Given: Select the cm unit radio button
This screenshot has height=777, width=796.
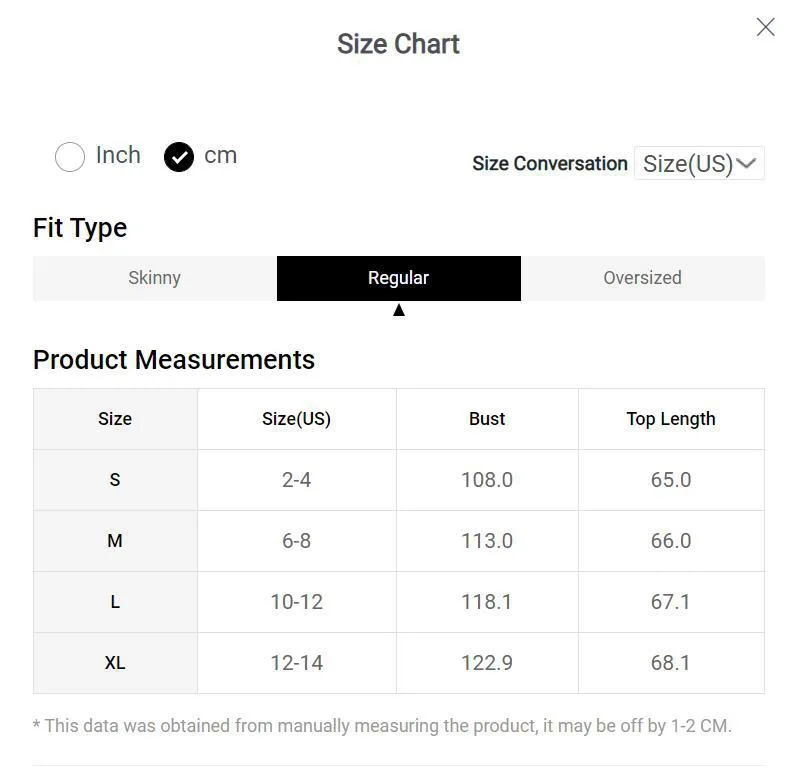Looking at the screenshot, I should point(179,157).
